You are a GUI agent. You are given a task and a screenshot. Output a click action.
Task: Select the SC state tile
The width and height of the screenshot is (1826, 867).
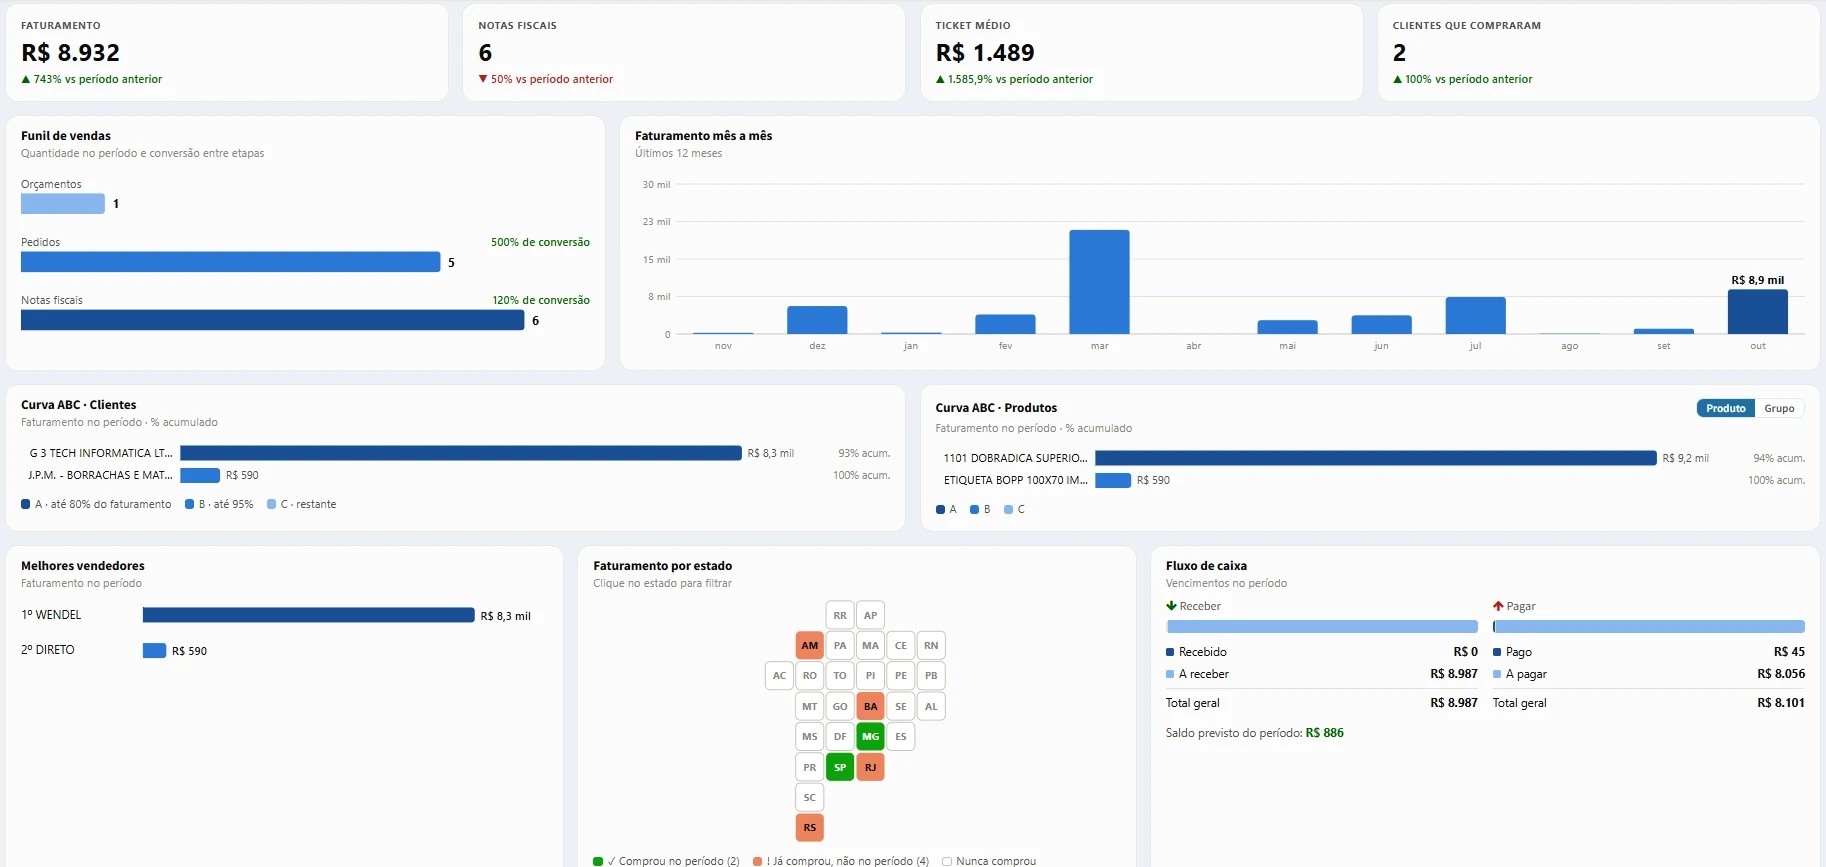click(x=810, y=797)
